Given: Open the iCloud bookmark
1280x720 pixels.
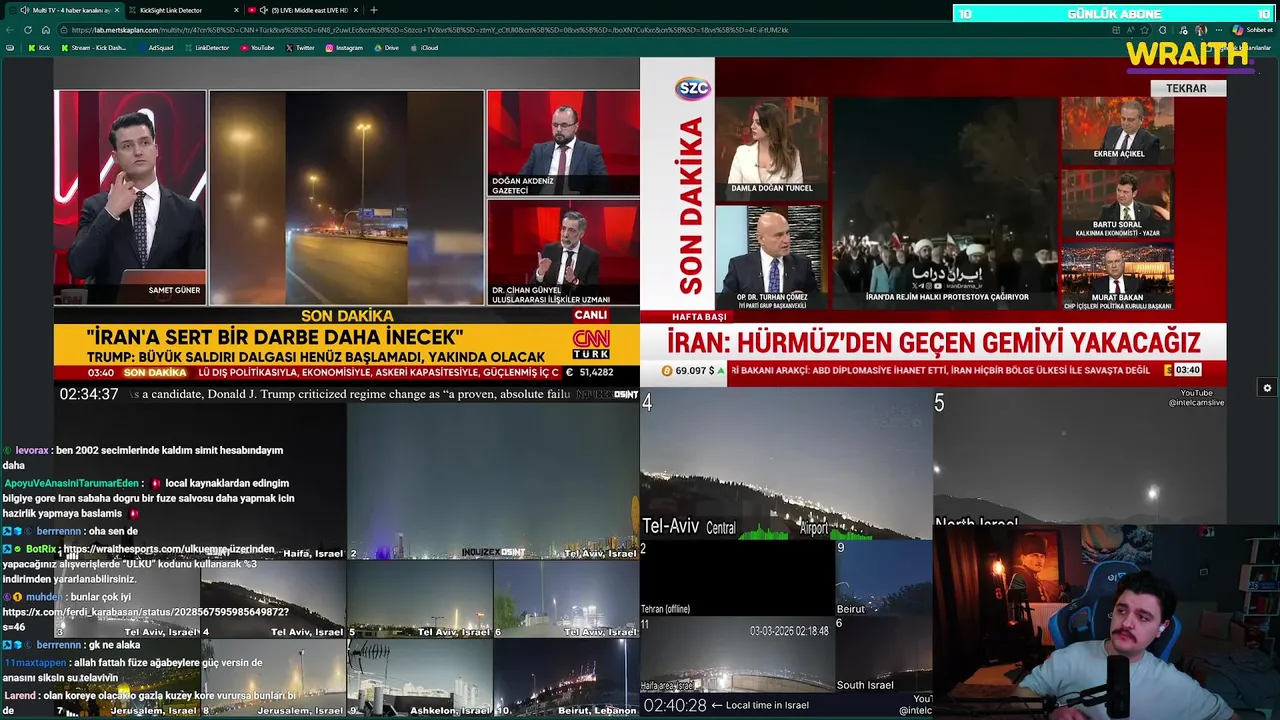Looking at the screenshot, I should (x=424, y=48).
